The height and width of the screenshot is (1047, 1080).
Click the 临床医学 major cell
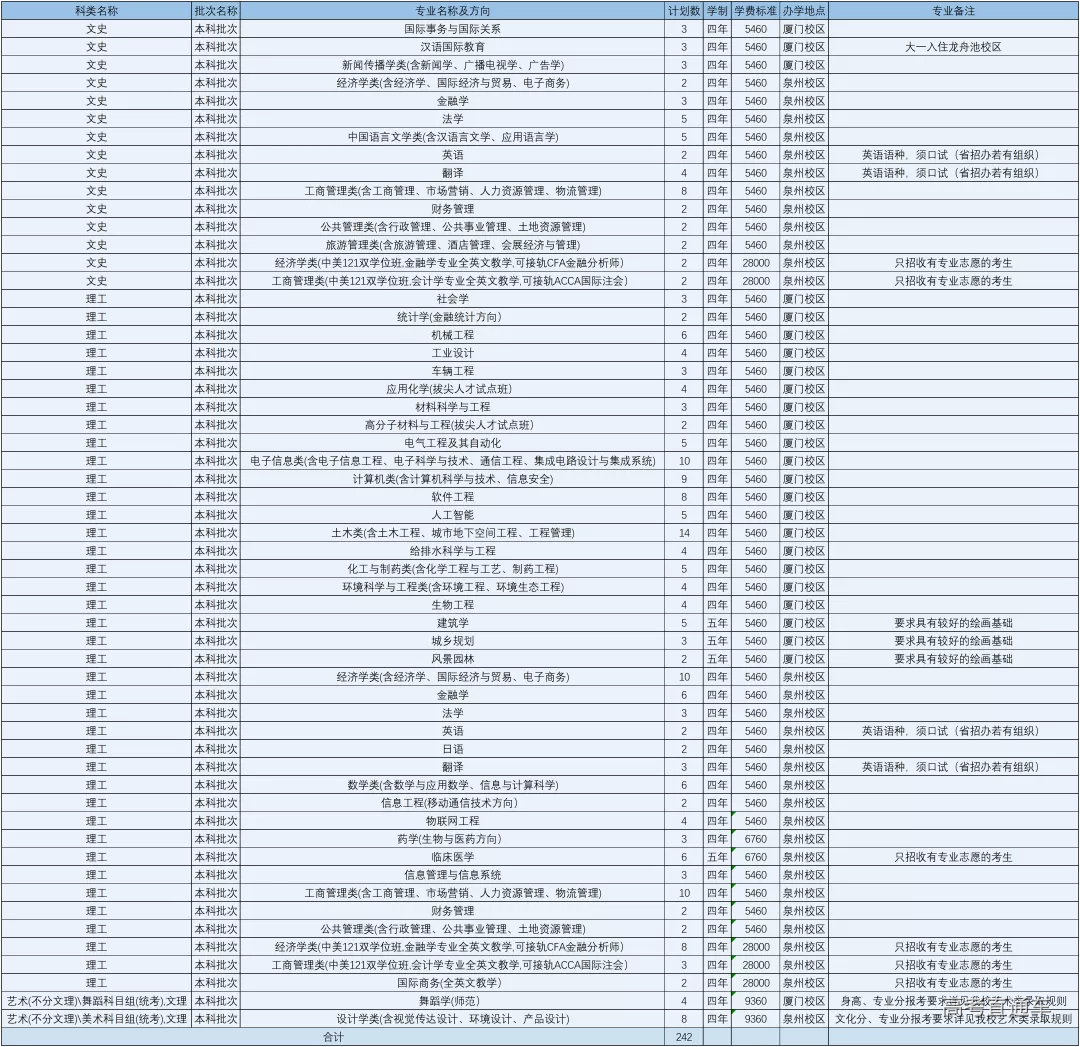(x=453, y=857)
